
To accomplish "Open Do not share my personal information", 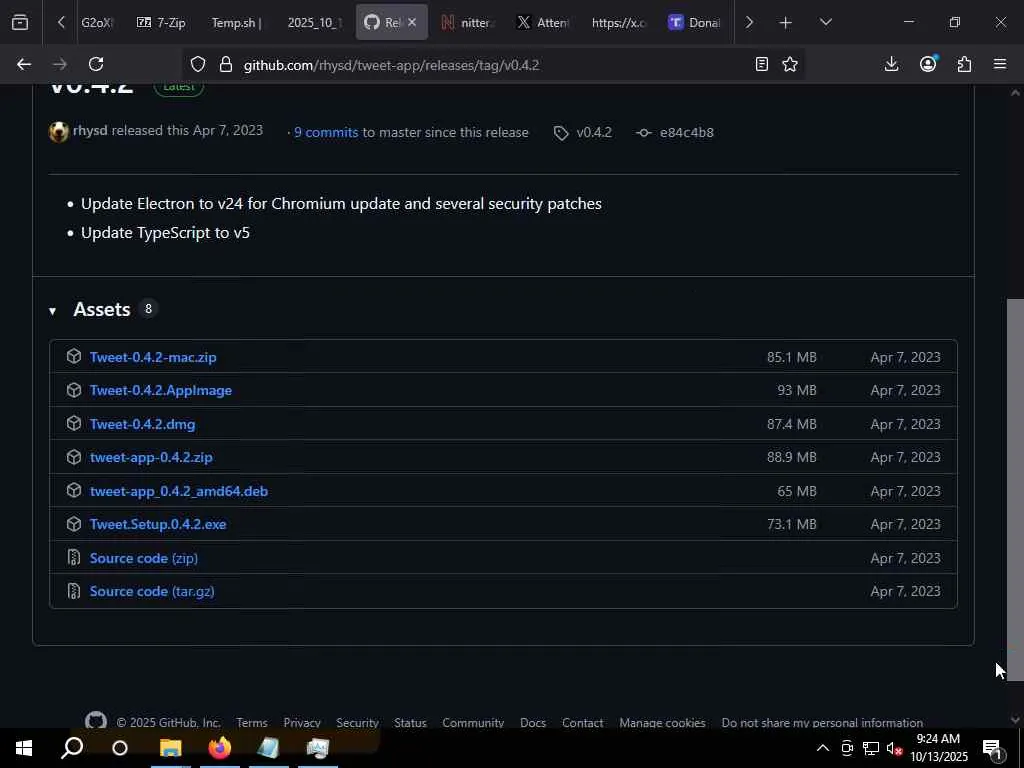I will click(822, 722).
